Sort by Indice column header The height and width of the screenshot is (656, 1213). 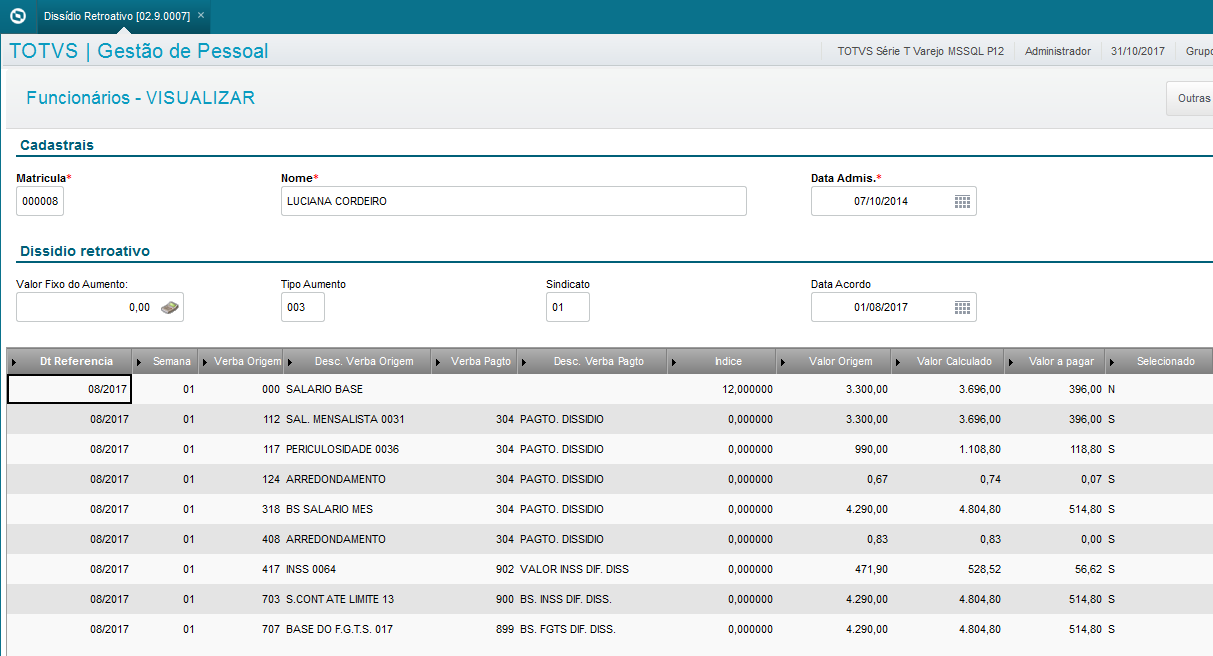pos(722,361)
